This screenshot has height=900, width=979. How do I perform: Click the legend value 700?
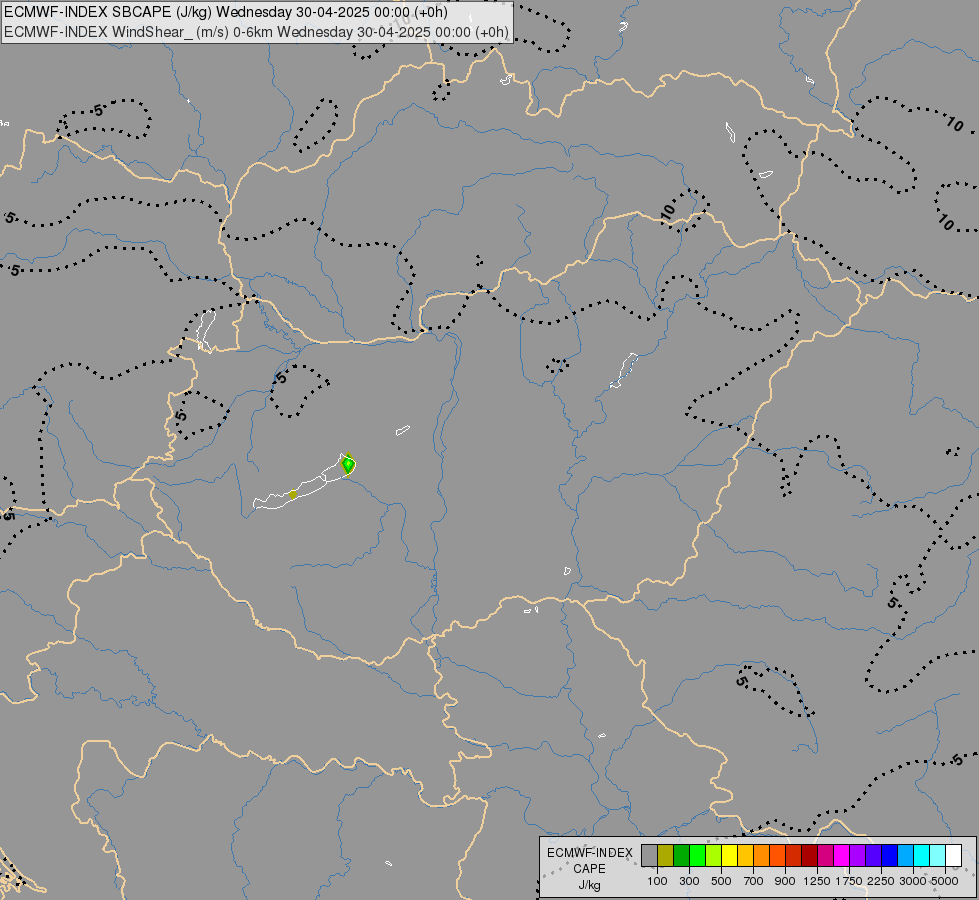(754, 881)
